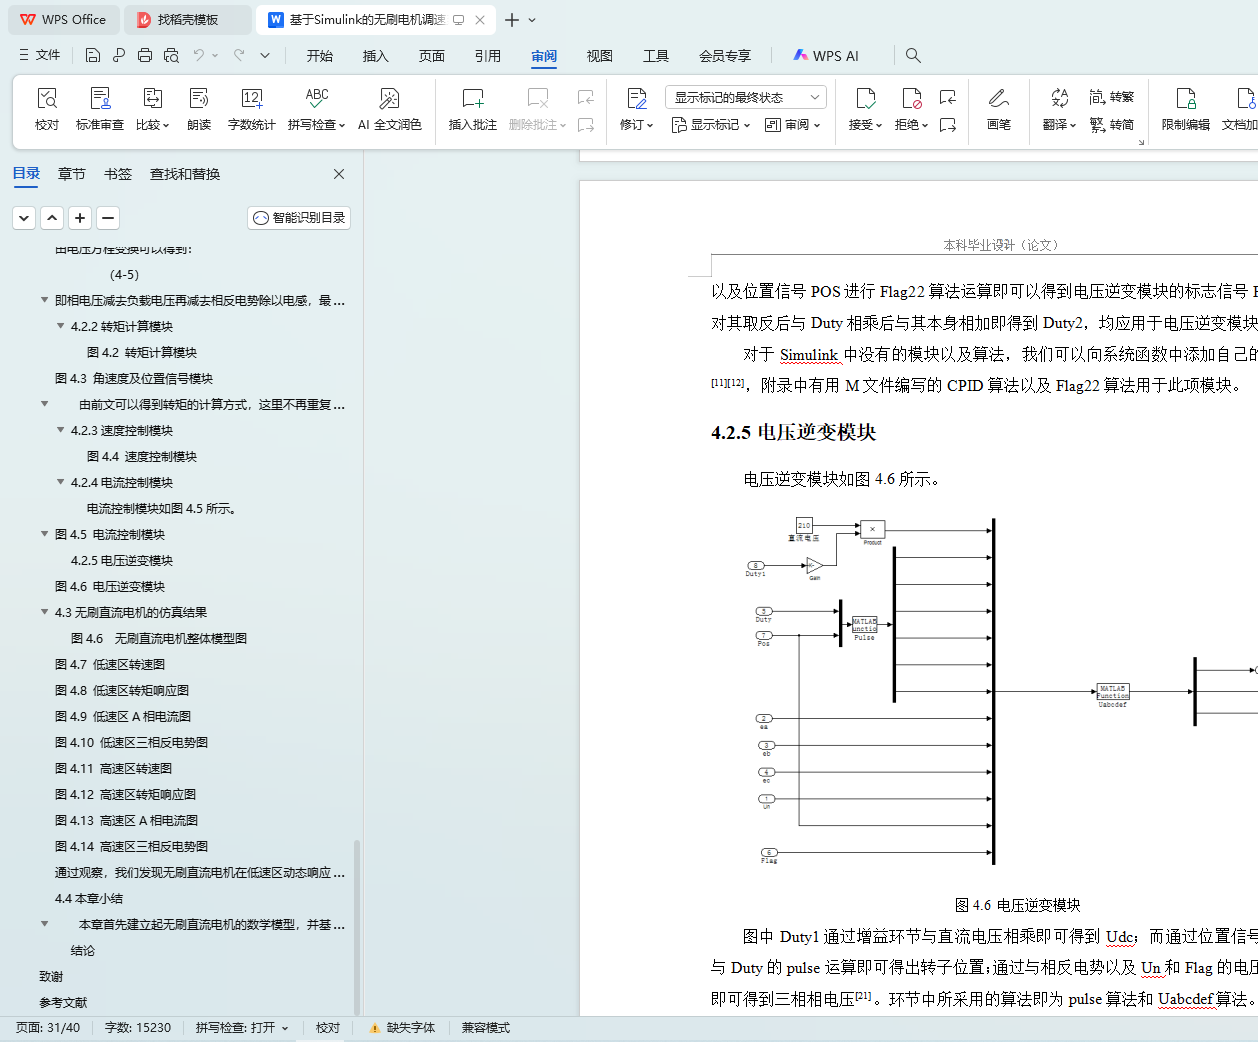
Task: Switch to 视图 ribbon tab
Action: 600,56
